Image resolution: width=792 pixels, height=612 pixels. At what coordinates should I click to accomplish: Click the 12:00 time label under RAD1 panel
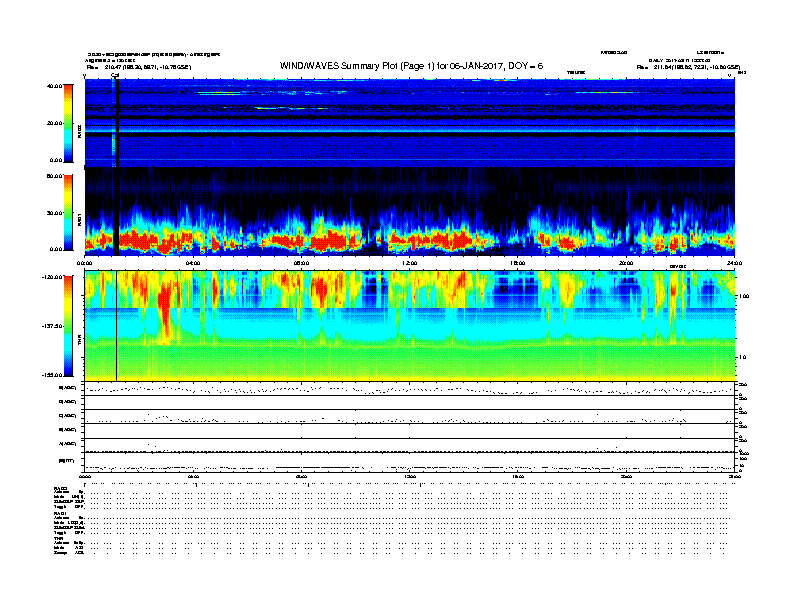410,263
